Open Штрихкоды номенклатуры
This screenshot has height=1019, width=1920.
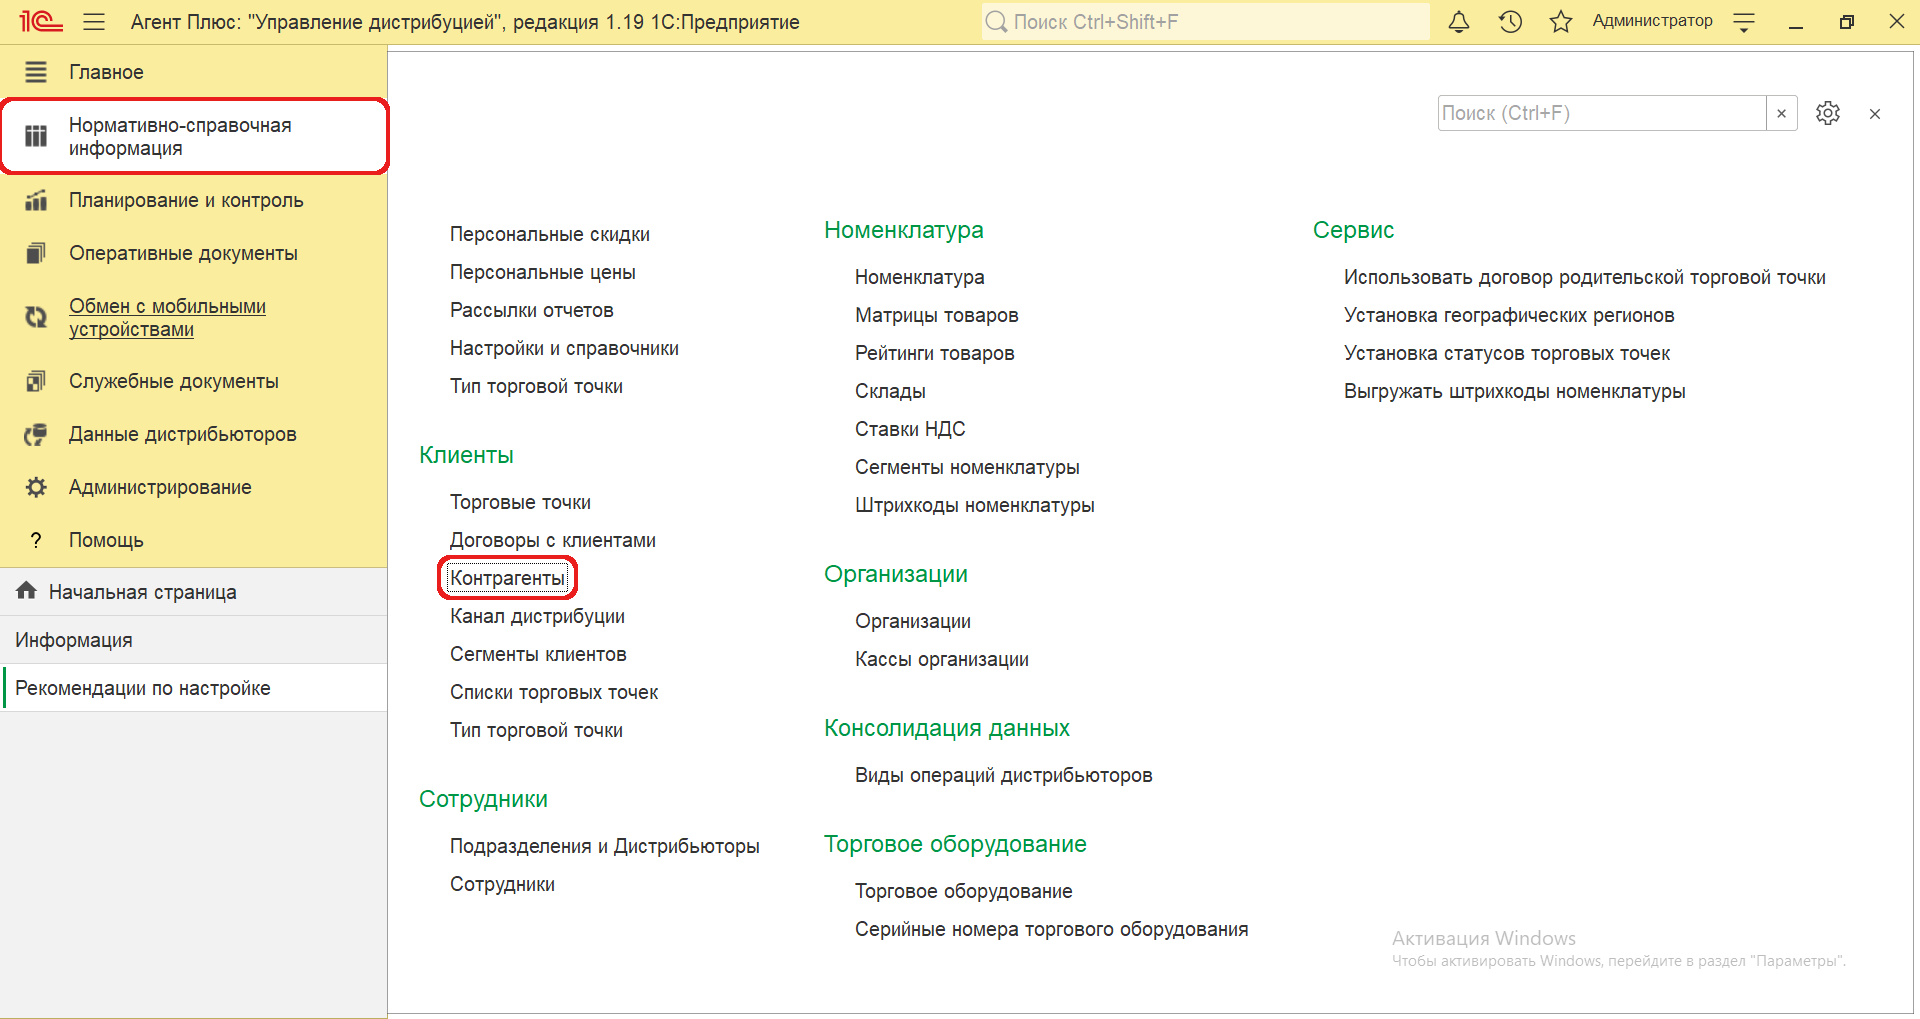975,505
